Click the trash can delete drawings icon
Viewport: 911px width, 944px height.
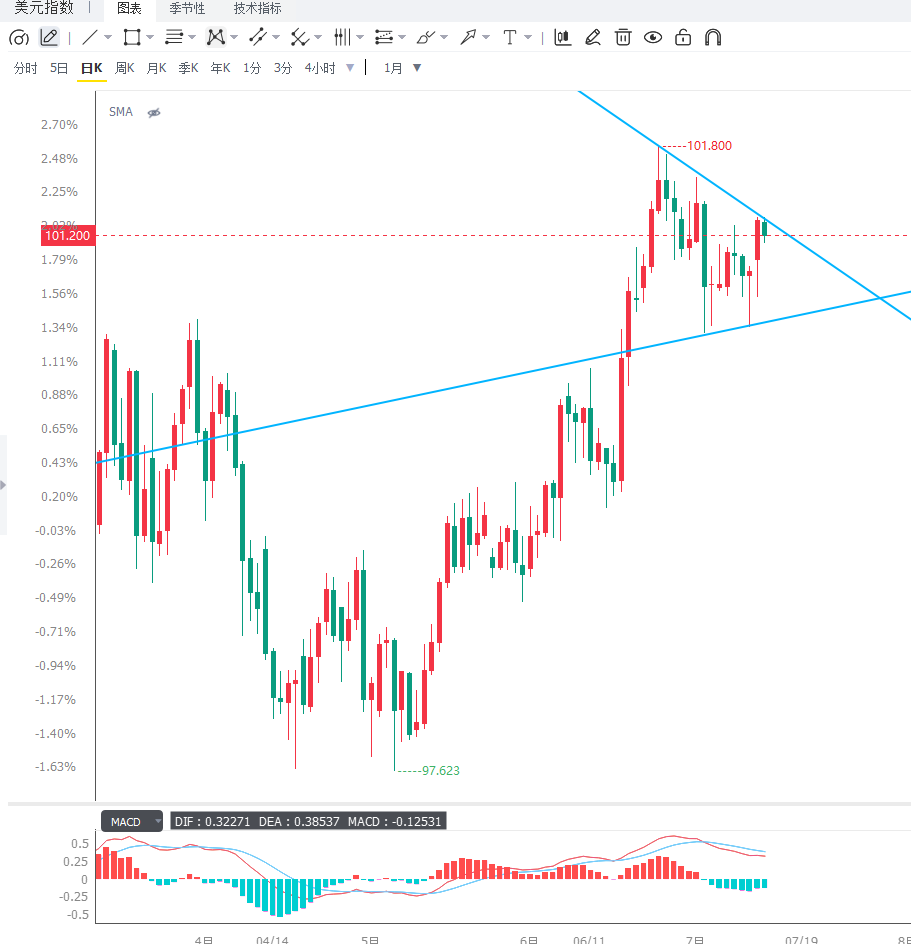point(623,37)
